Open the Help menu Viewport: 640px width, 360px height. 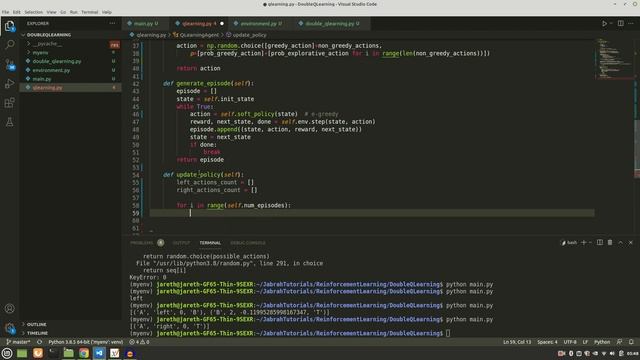click(107, 12)
